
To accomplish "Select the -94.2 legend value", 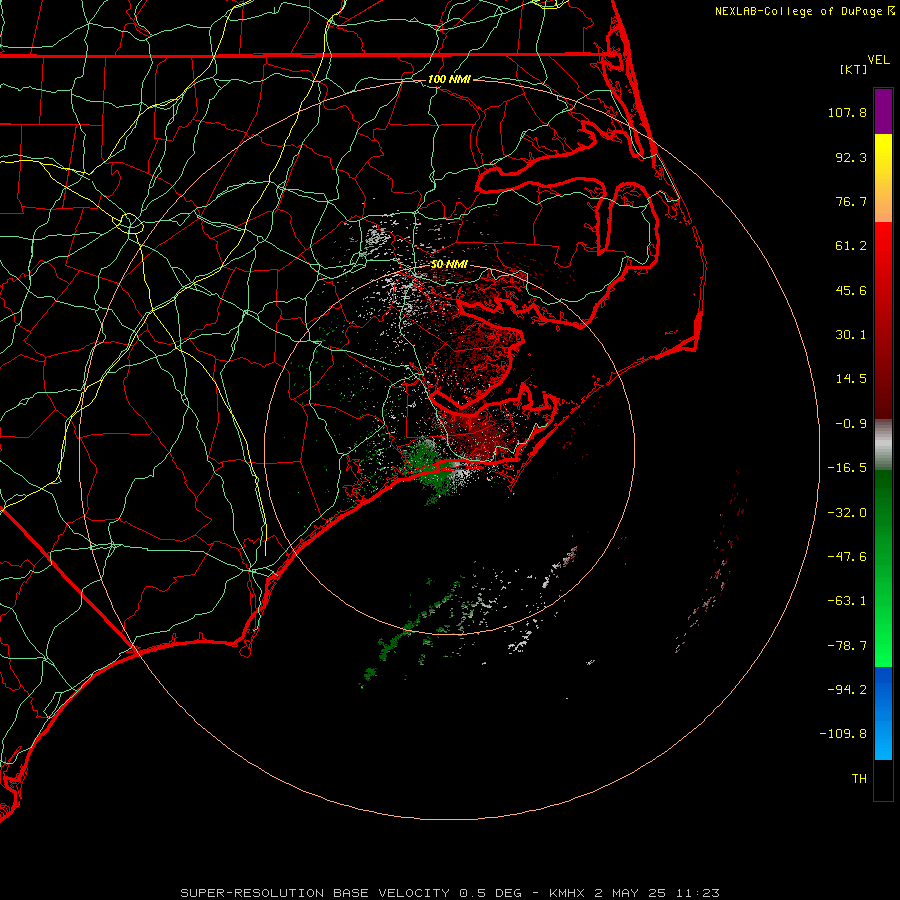I will click(847, 690).
